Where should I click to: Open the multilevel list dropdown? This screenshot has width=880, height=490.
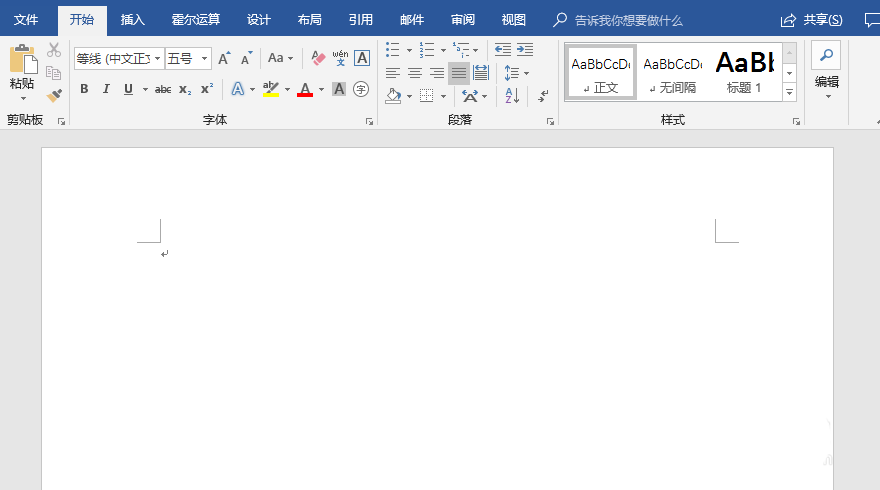475,50
